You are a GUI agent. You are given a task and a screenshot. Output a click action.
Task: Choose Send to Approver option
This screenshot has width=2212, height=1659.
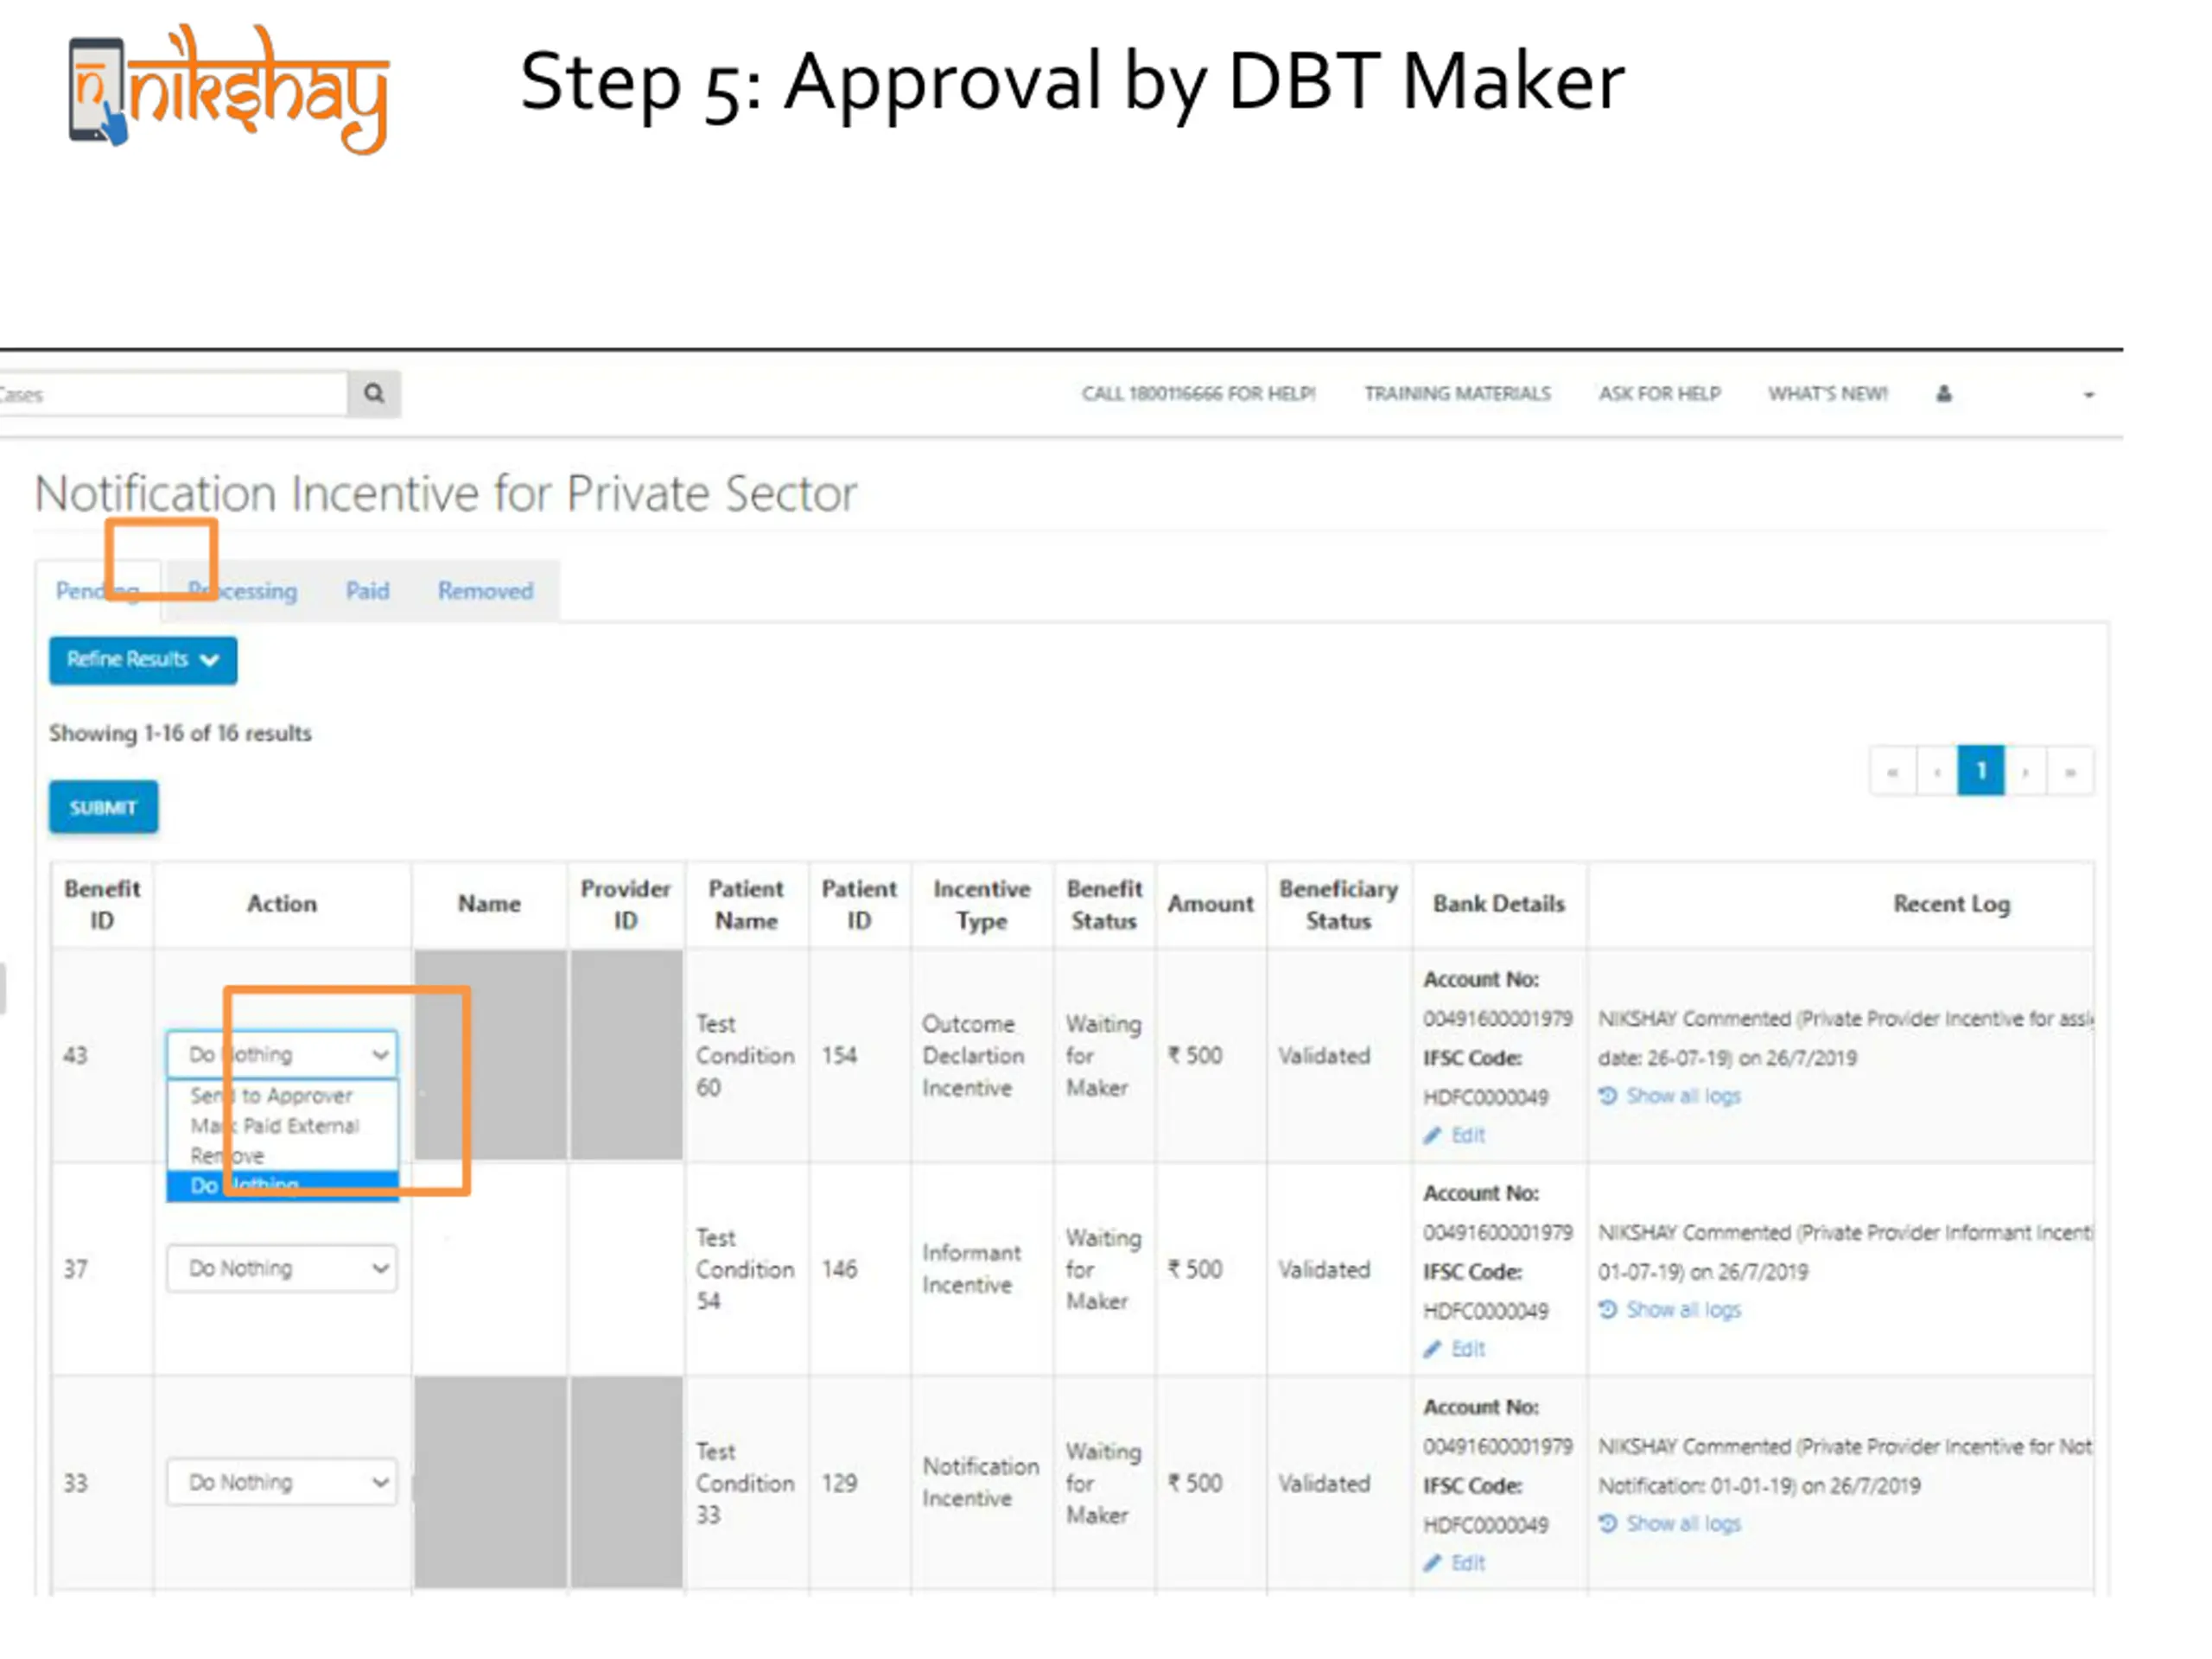pyautogui.click(x=272, y=1096)
